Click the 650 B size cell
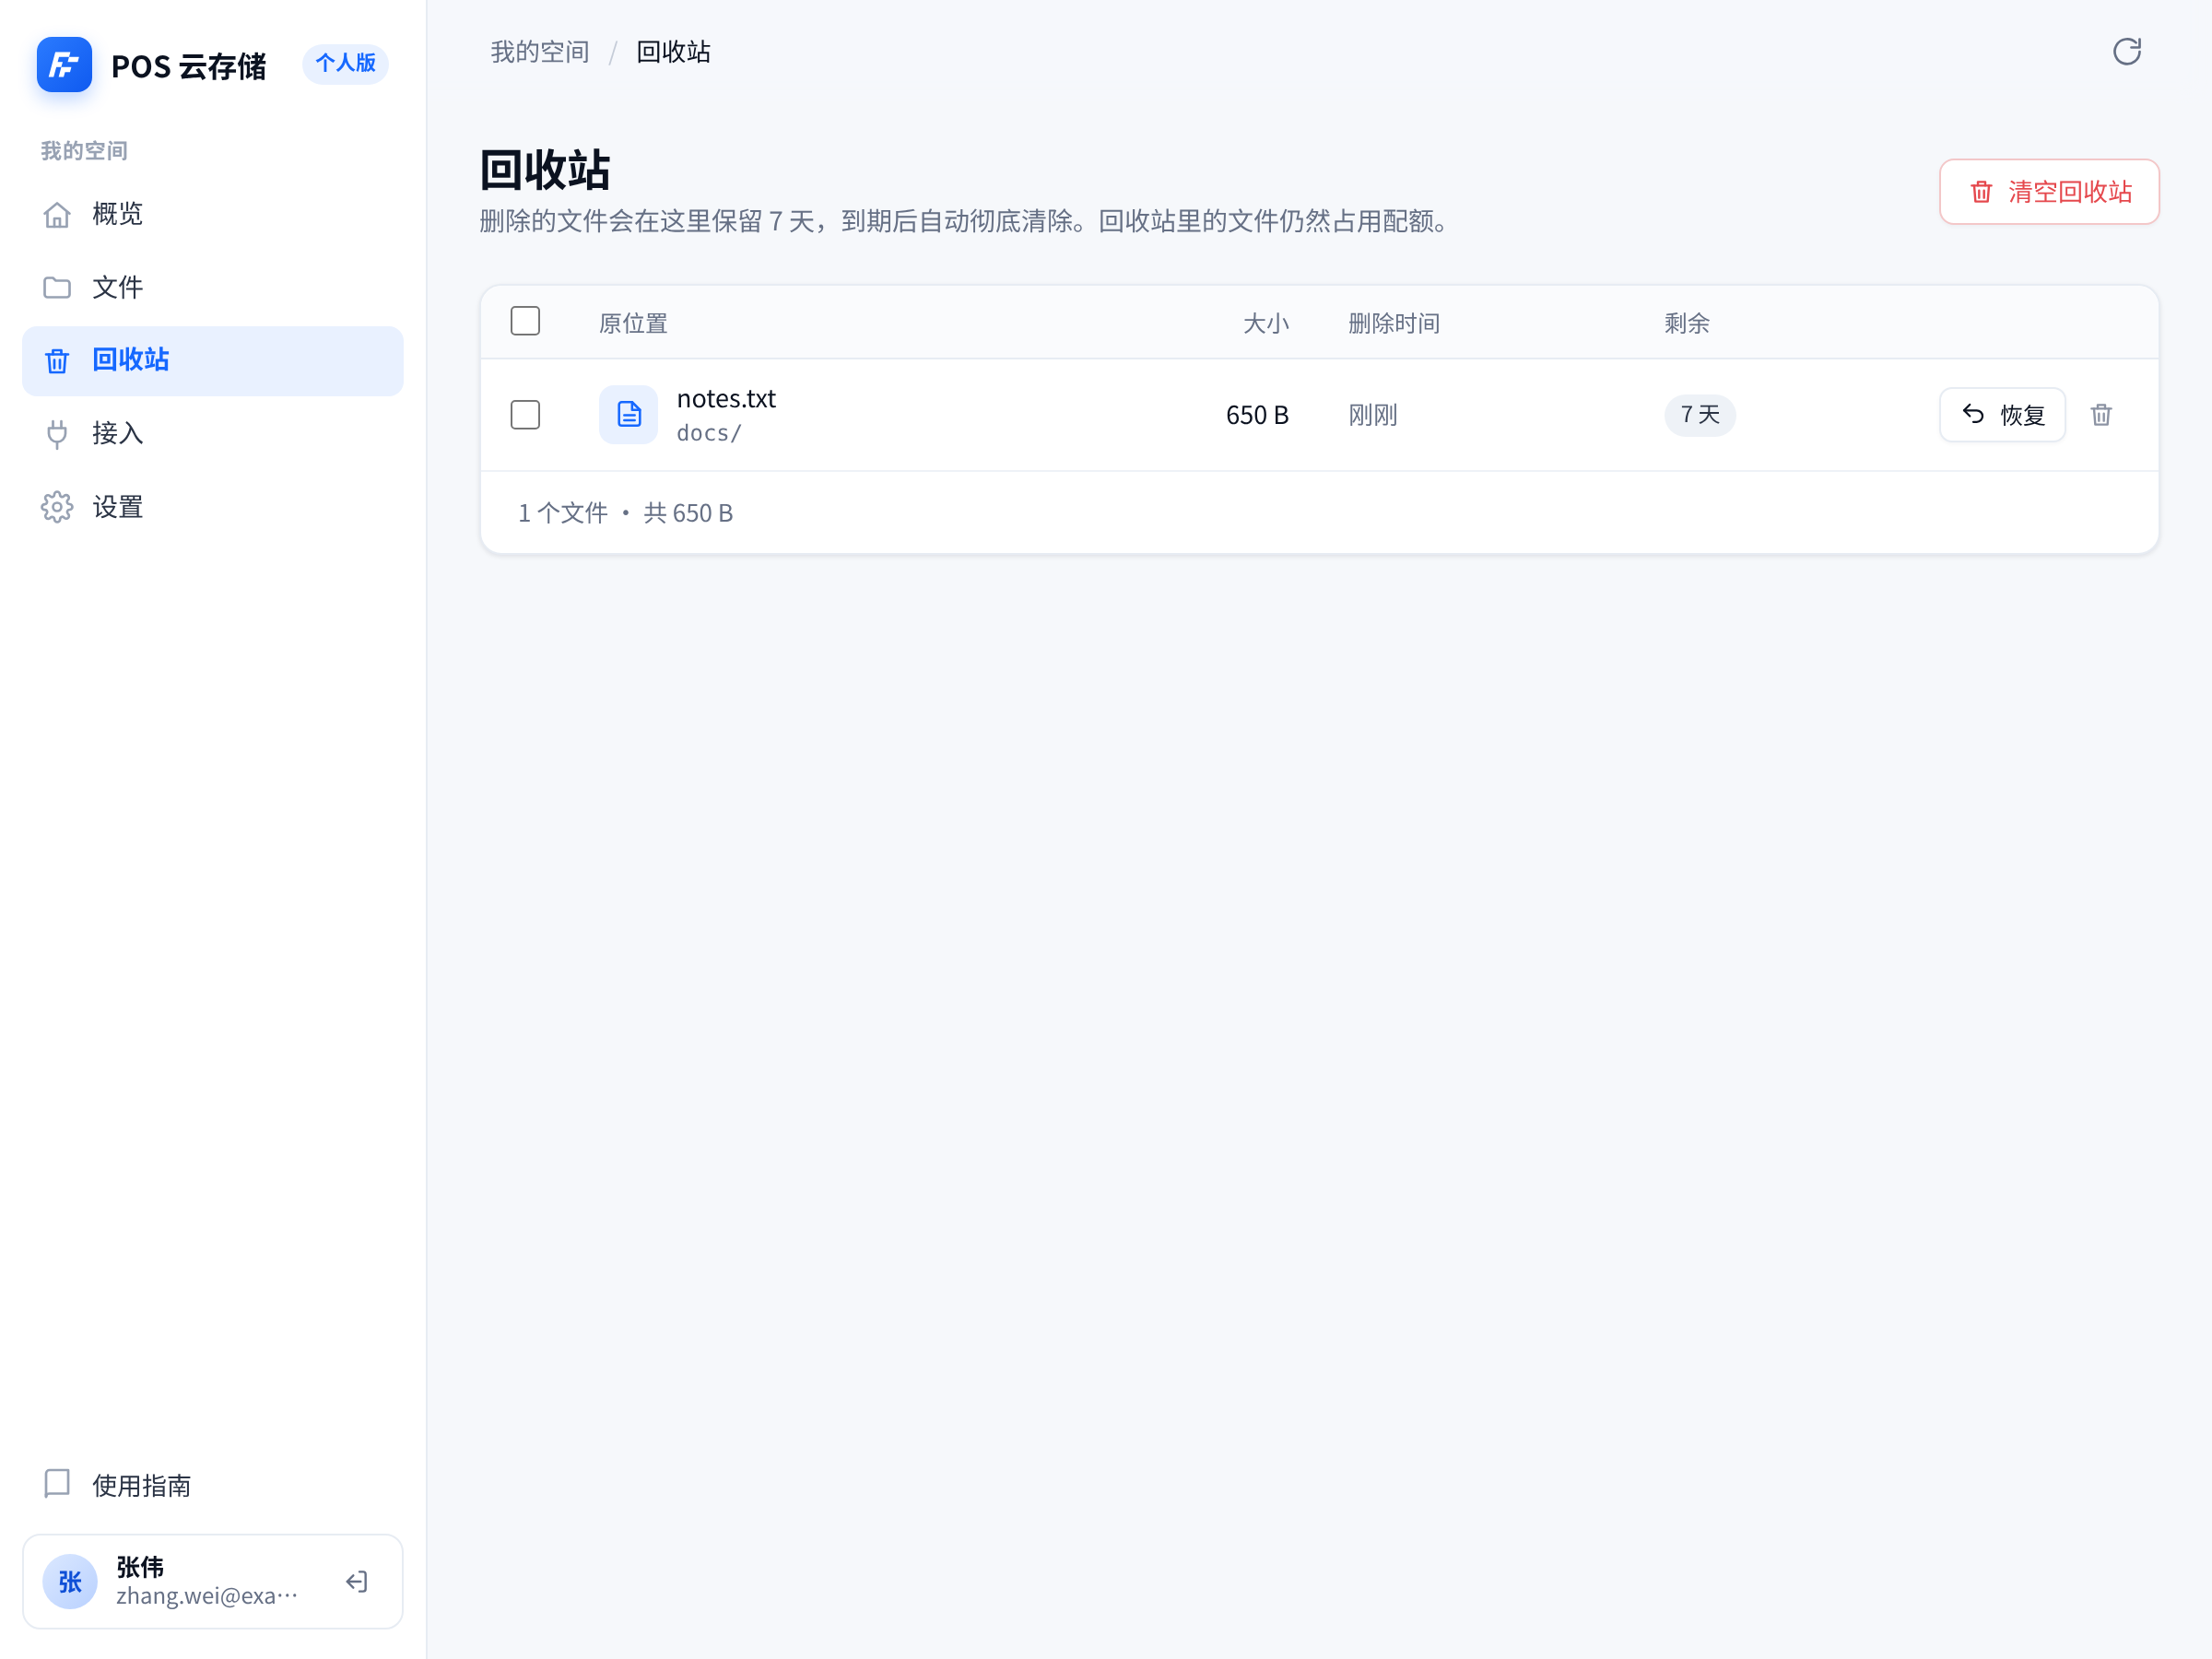2212x1659 pixels. (x=1257, y=415)
